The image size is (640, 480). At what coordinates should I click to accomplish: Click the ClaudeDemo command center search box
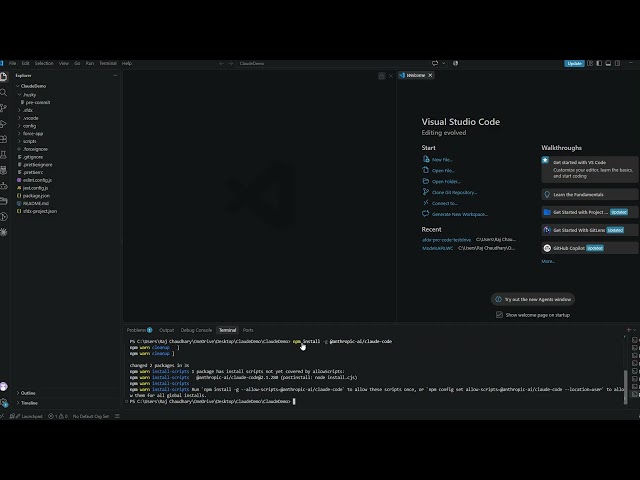tap(332, 63)
